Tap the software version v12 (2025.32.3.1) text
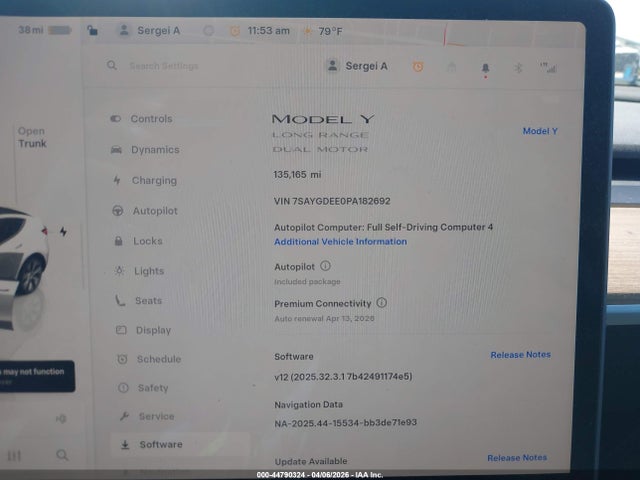 343,376
